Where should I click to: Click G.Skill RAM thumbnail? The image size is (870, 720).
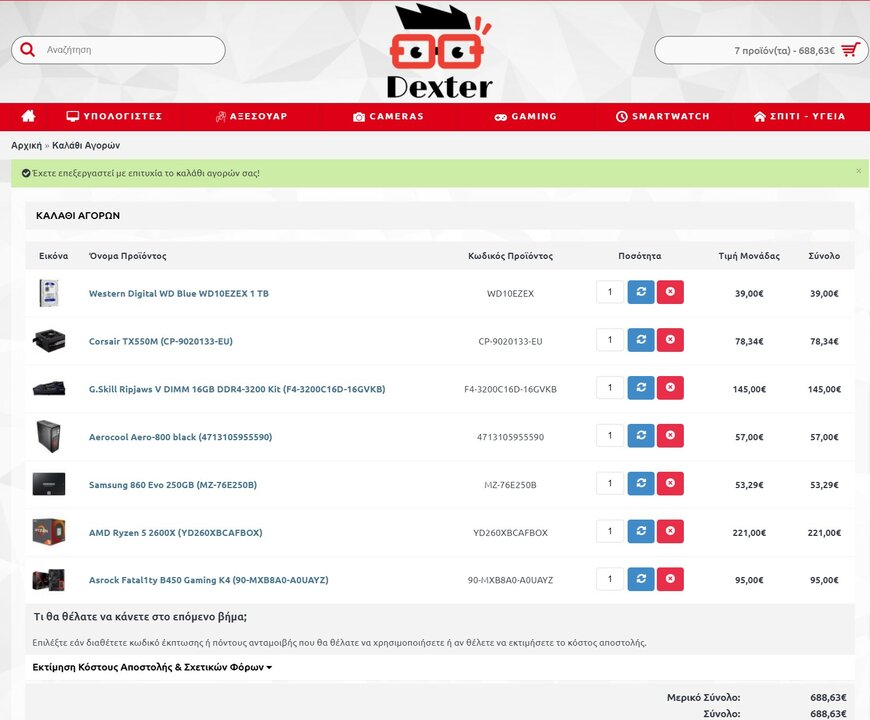tap(49, 388)
